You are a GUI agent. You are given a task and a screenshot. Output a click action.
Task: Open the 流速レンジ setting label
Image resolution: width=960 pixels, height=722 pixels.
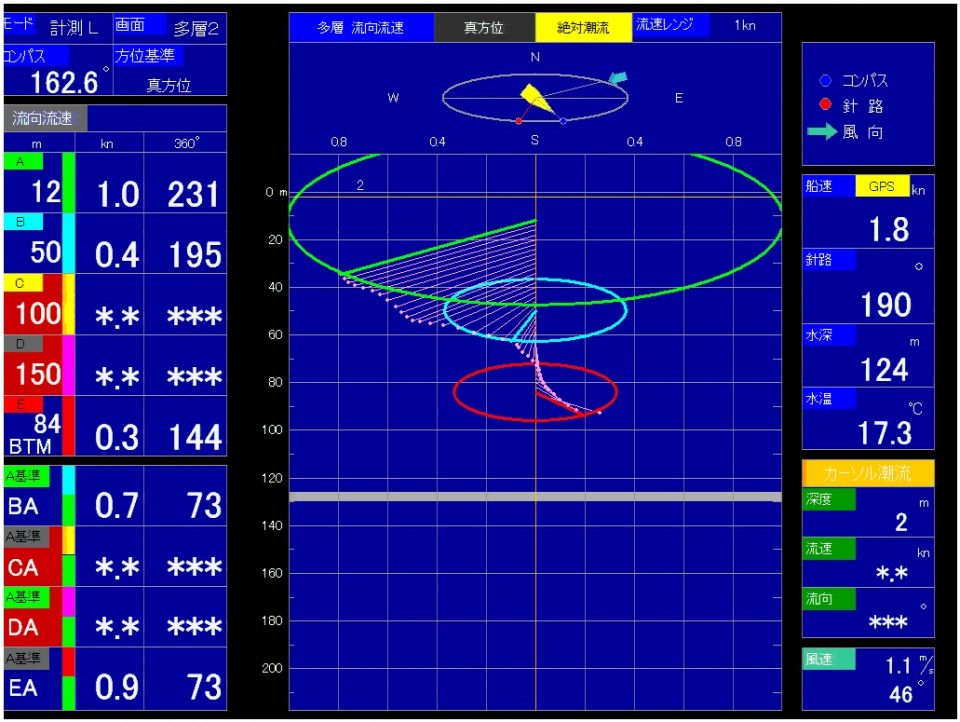point(670,25)
